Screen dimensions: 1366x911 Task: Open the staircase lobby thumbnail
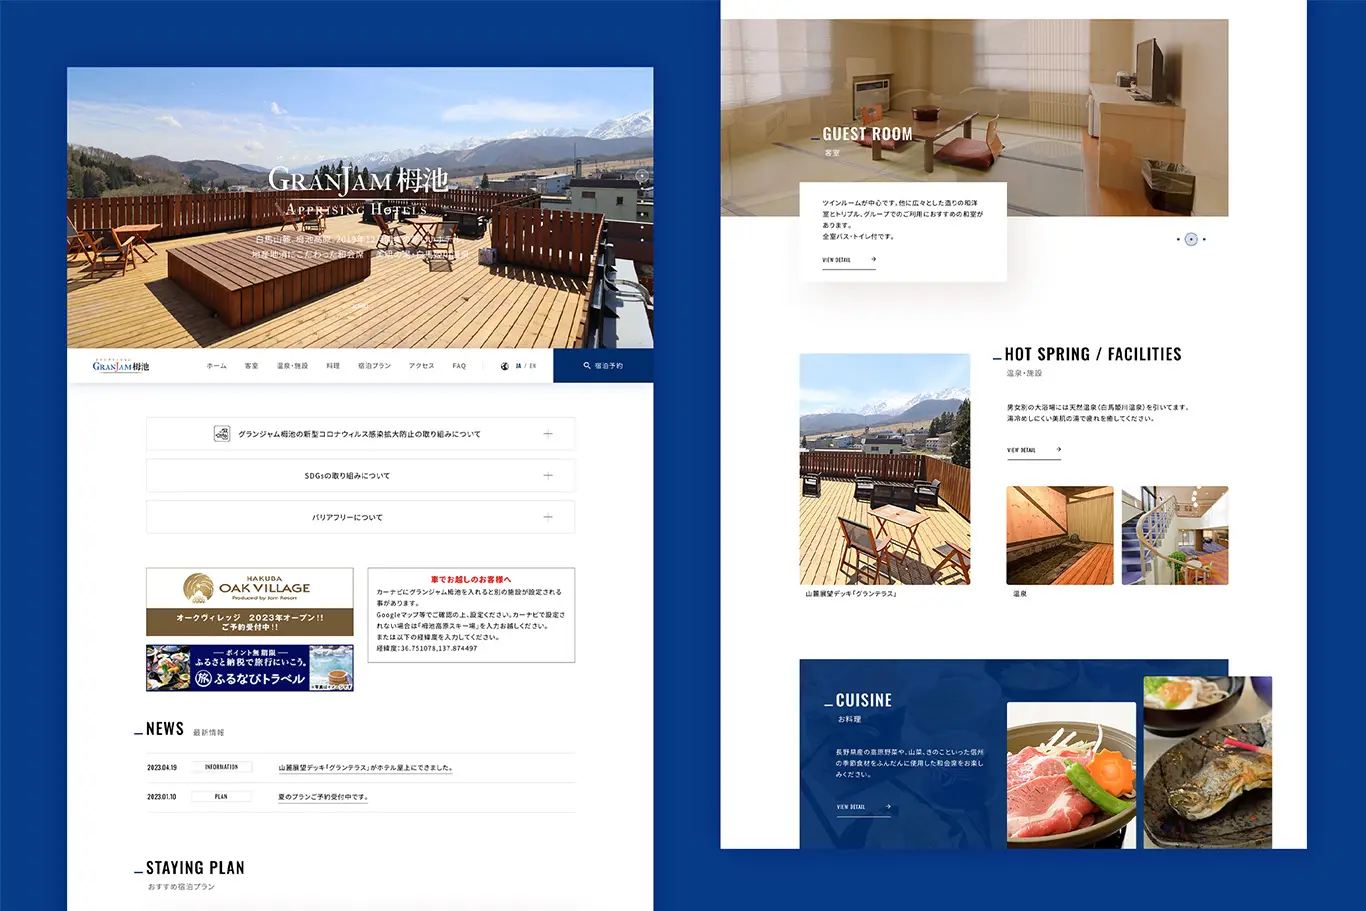tap(1175, 536)
